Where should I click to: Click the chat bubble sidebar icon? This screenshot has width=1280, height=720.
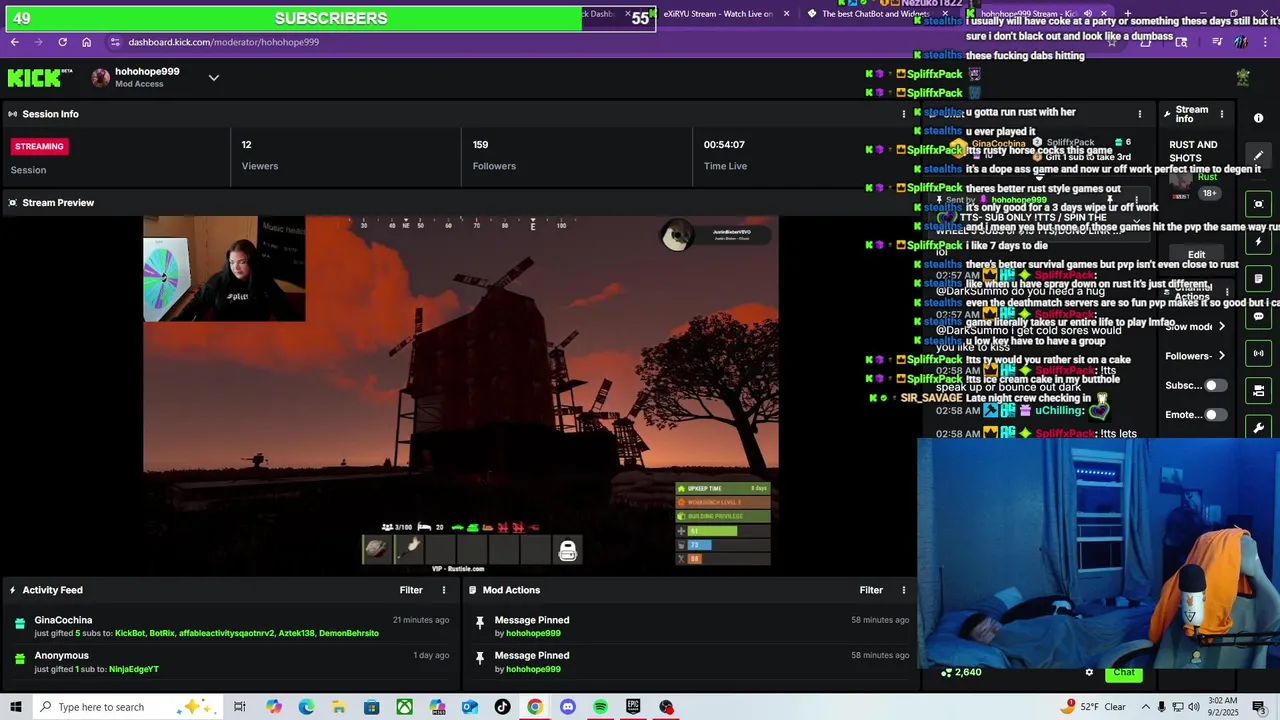(x=1258, y=316)
